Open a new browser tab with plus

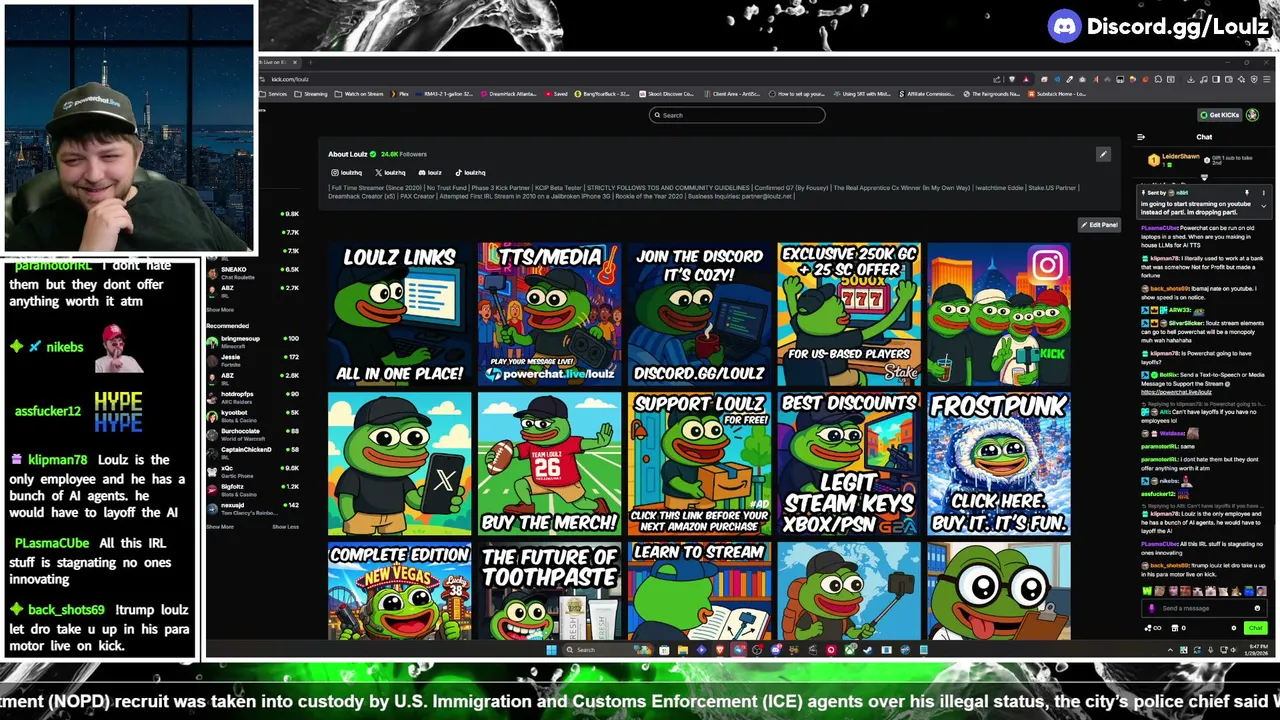click(310, 62)
